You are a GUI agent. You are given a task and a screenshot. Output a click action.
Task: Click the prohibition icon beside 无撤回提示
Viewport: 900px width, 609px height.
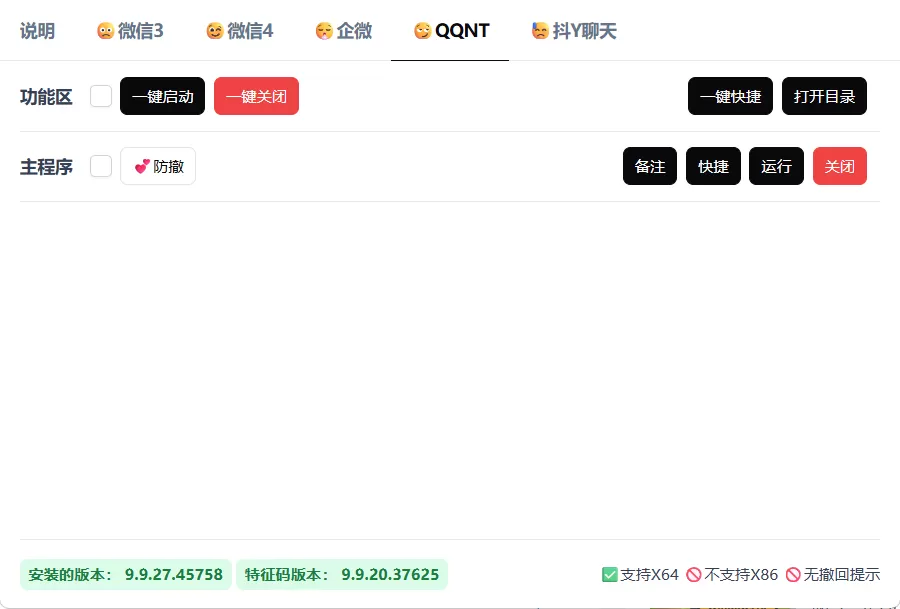click(793, 574)
